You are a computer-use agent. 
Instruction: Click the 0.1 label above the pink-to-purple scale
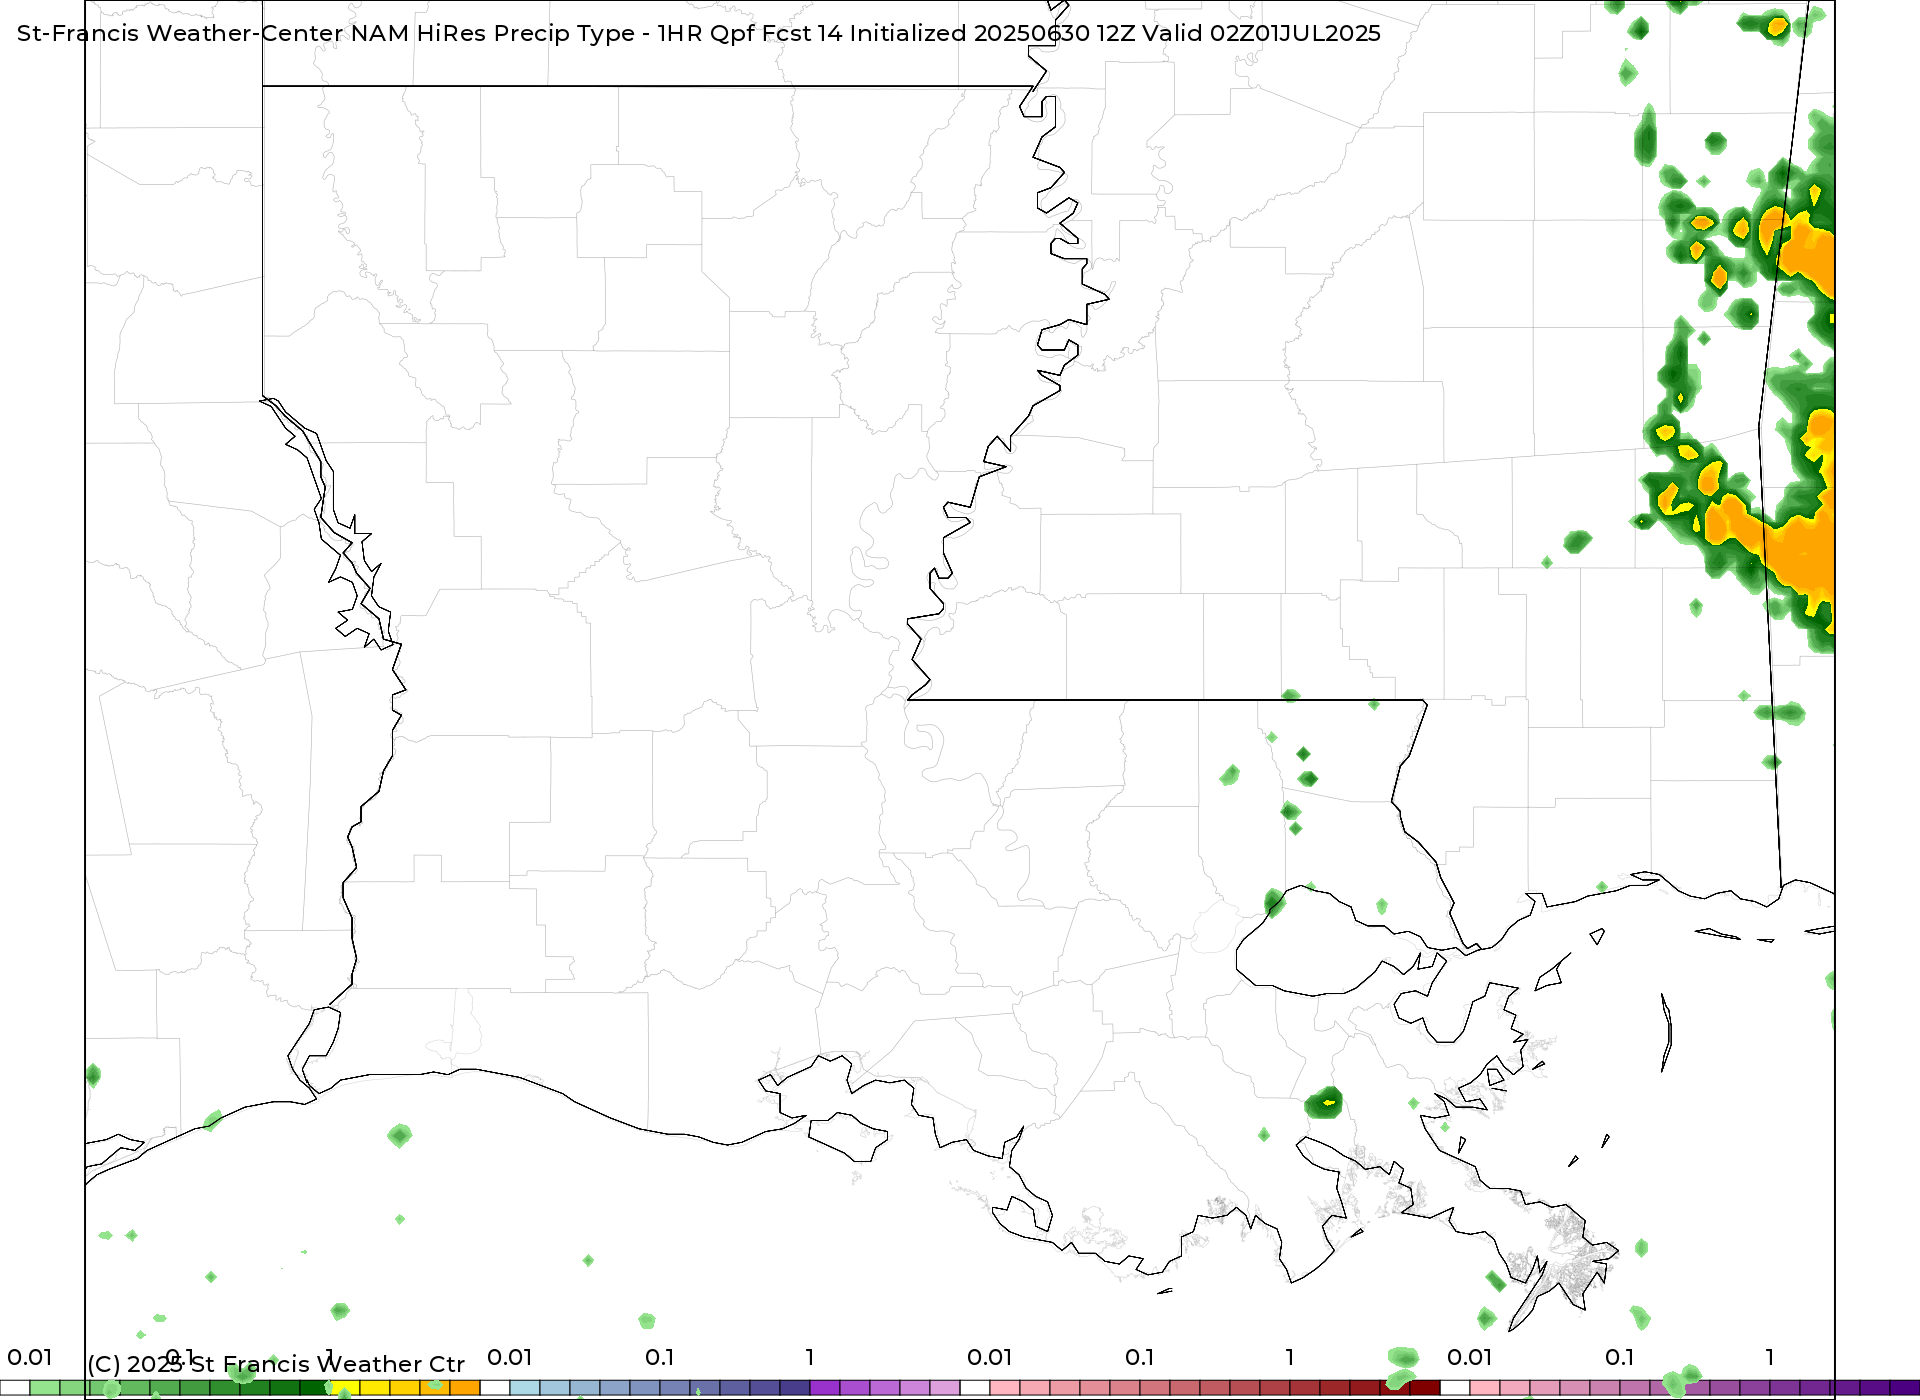(1619, 1357)
